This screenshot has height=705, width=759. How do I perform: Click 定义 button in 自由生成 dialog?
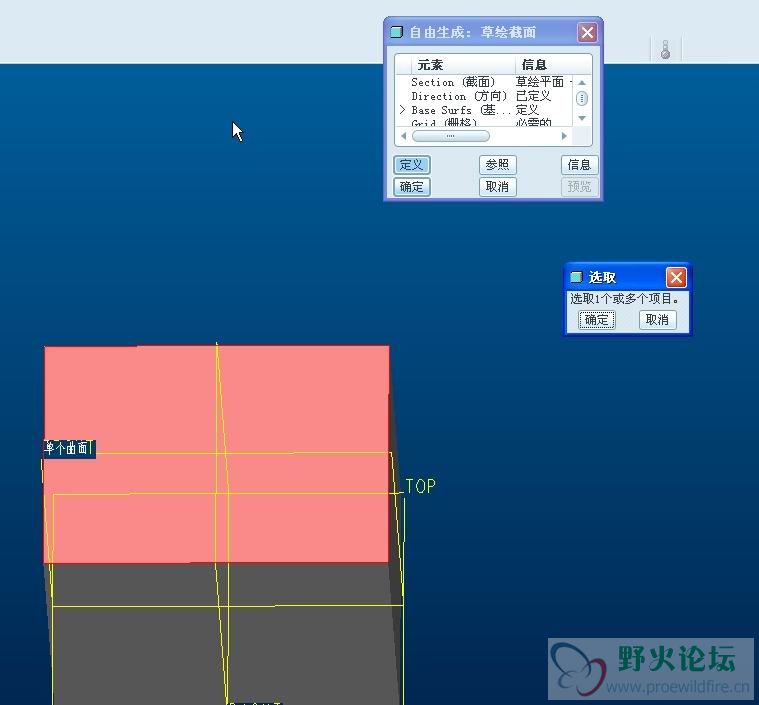pyautogui.click(x=411, y=165)
